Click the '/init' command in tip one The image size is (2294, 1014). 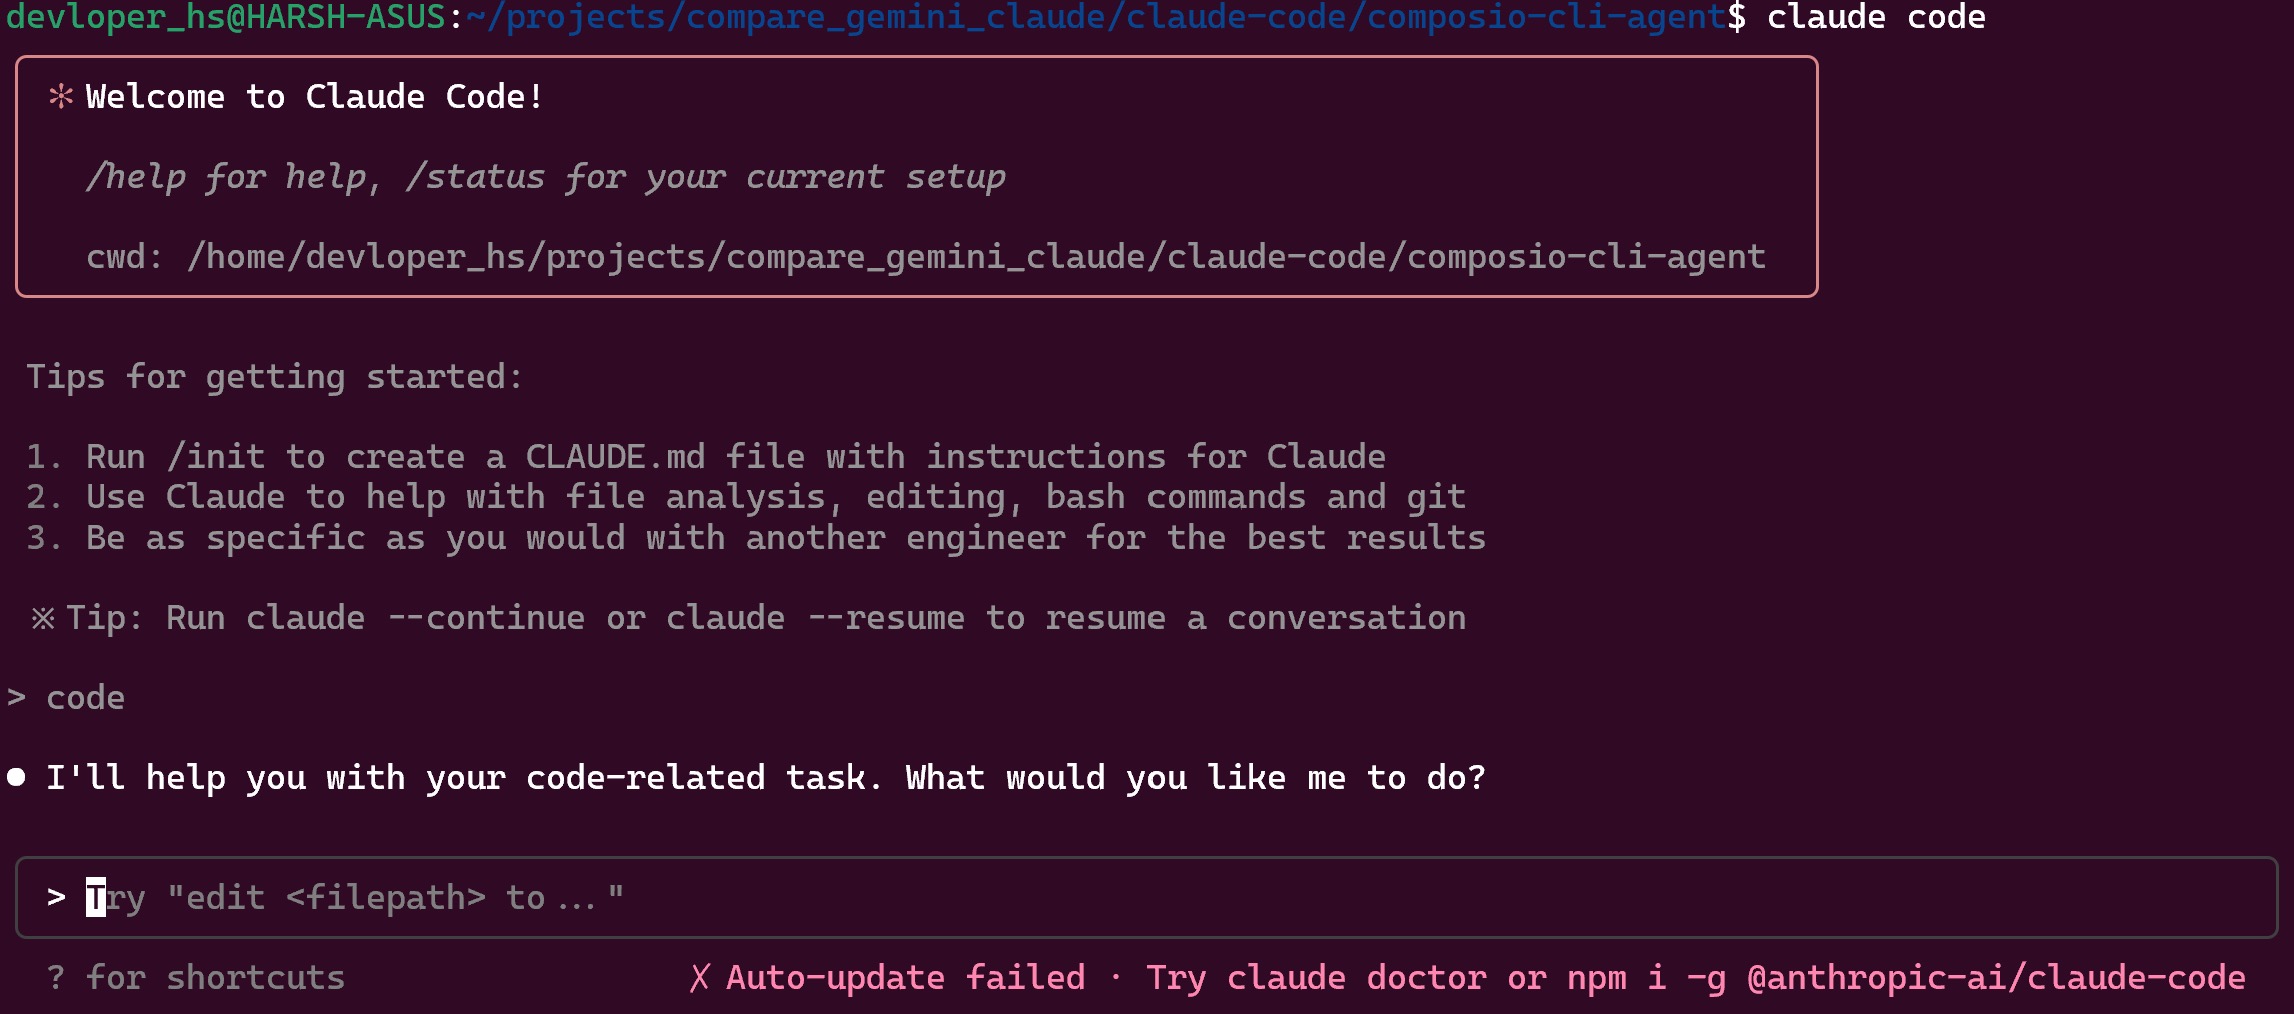tap(216, 457)
